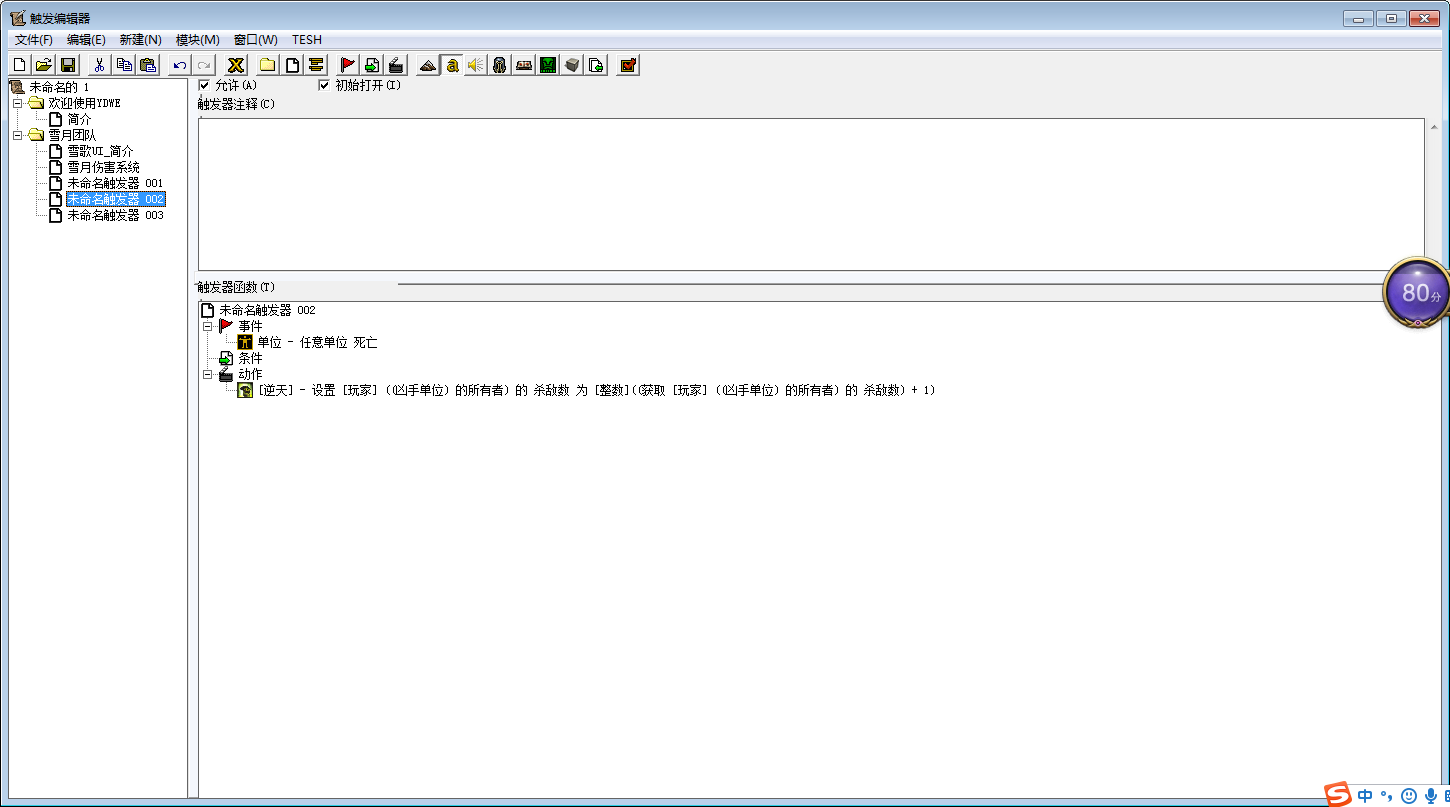Click the clapperboard New Action icon
The width and height of the screenshot is (1450, 807).
click(x=396, y=65)
